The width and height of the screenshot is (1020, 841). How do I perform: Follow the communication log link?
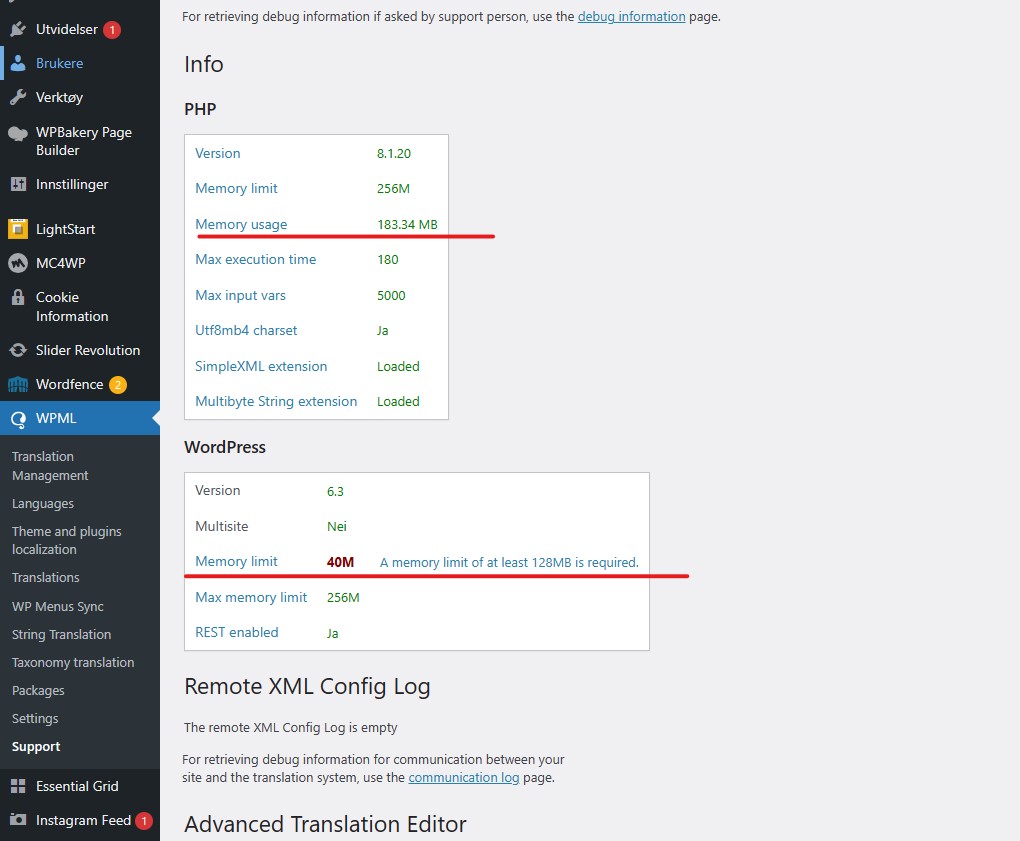point(463,777)
